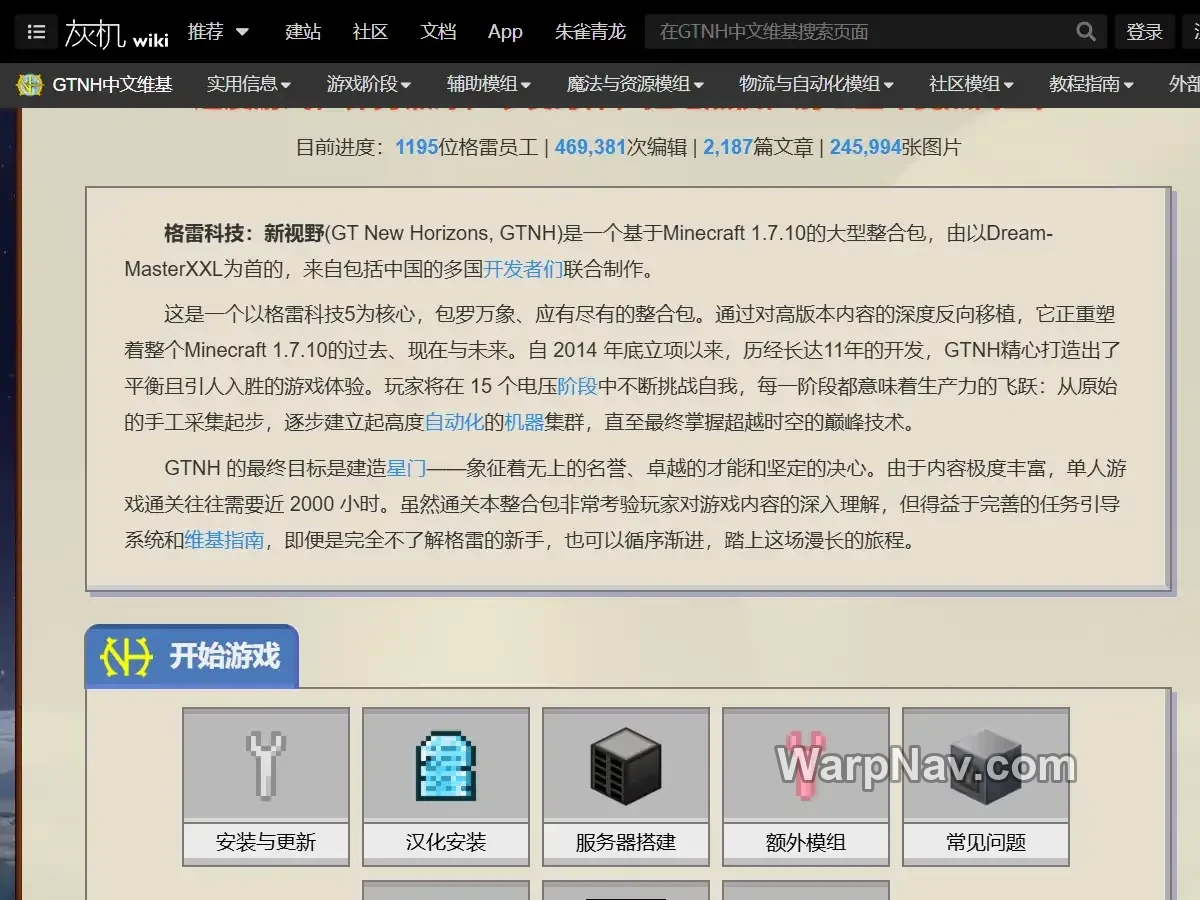Open the hamburger list menu icon

tap(36, 32)
